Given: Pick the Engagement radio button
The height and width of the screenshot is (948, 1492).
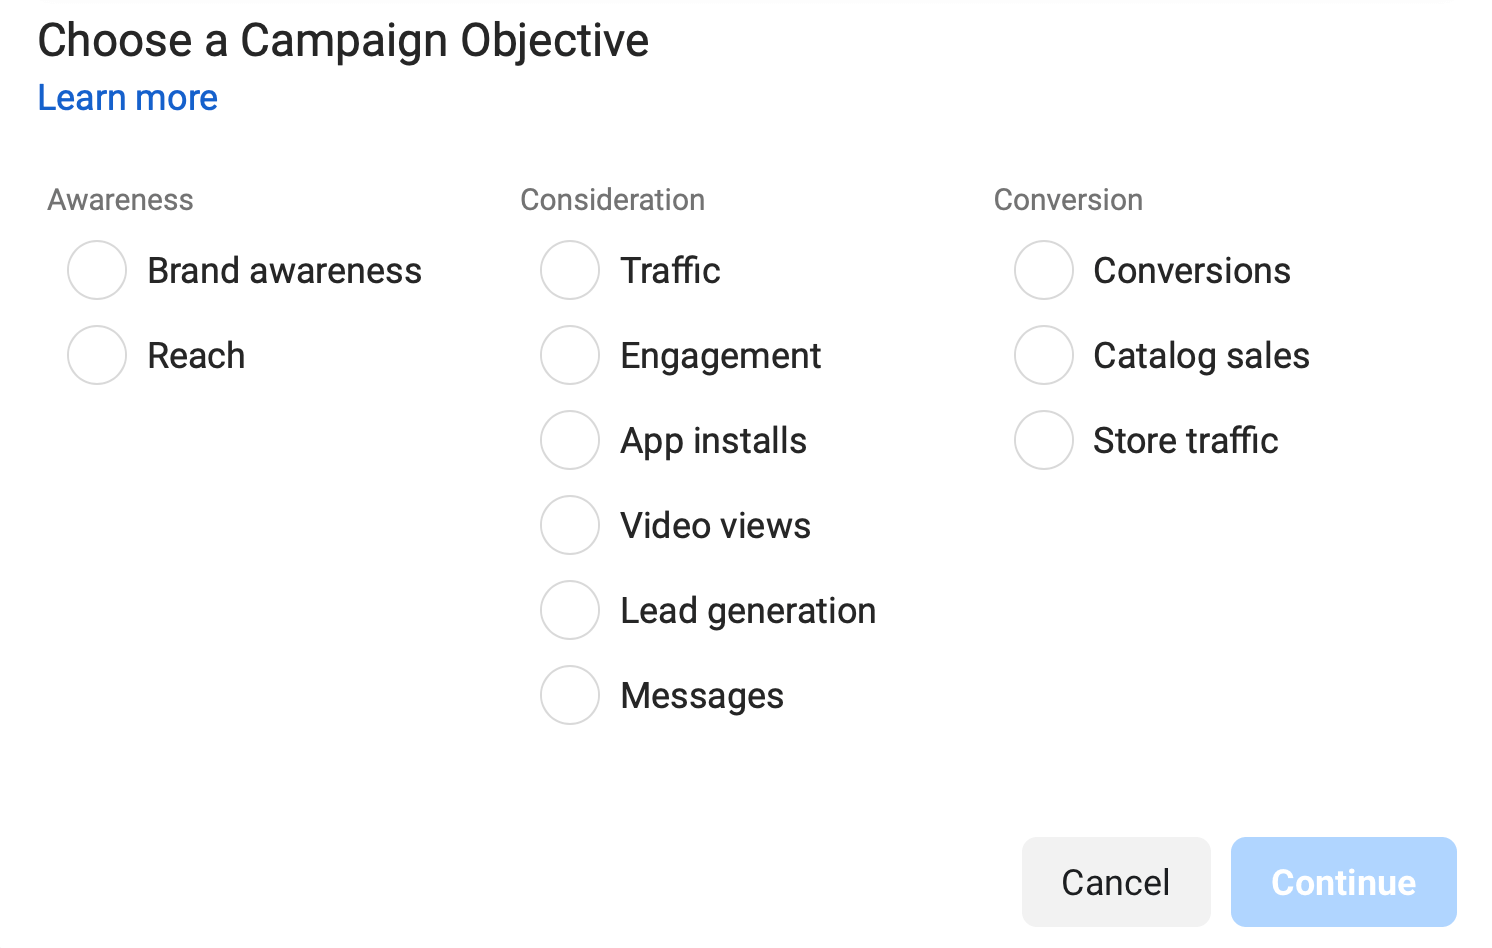Looking at the screenshot, I should 570,355.
